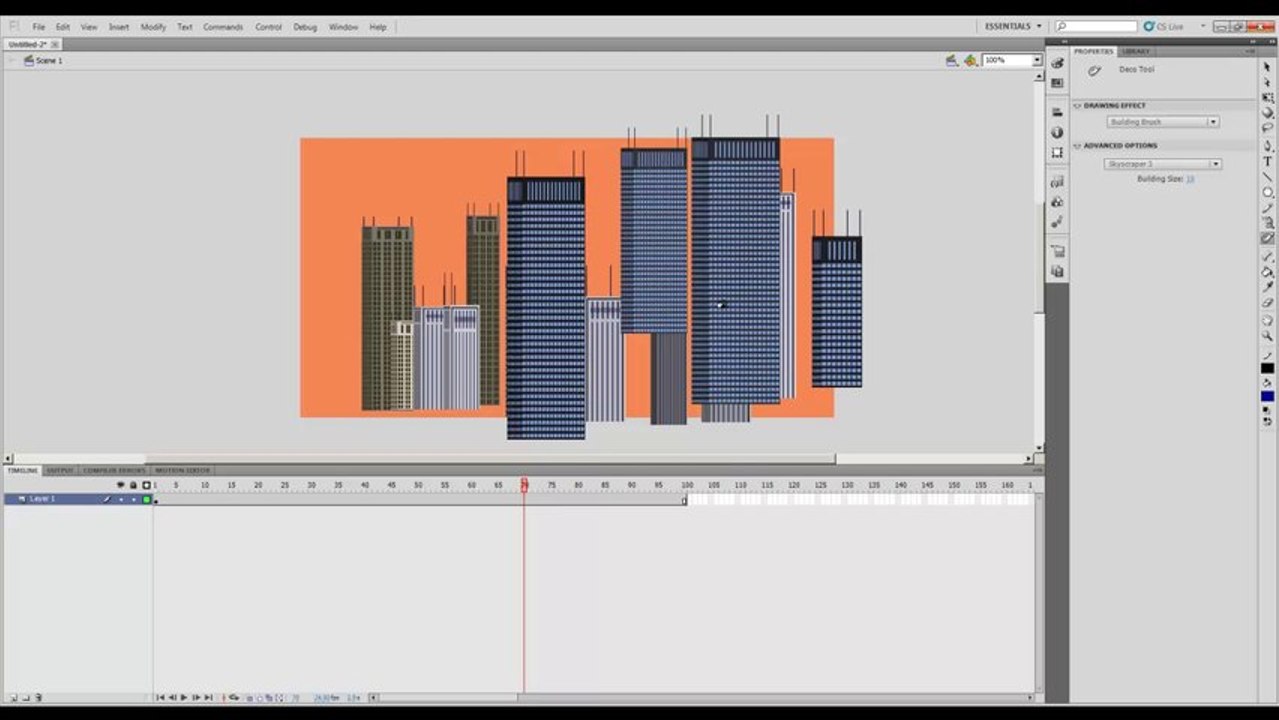This screenshot has height=720, width=1279.
Task: Select the highlighted Deco tool
Action: [x=1267, y=238]
